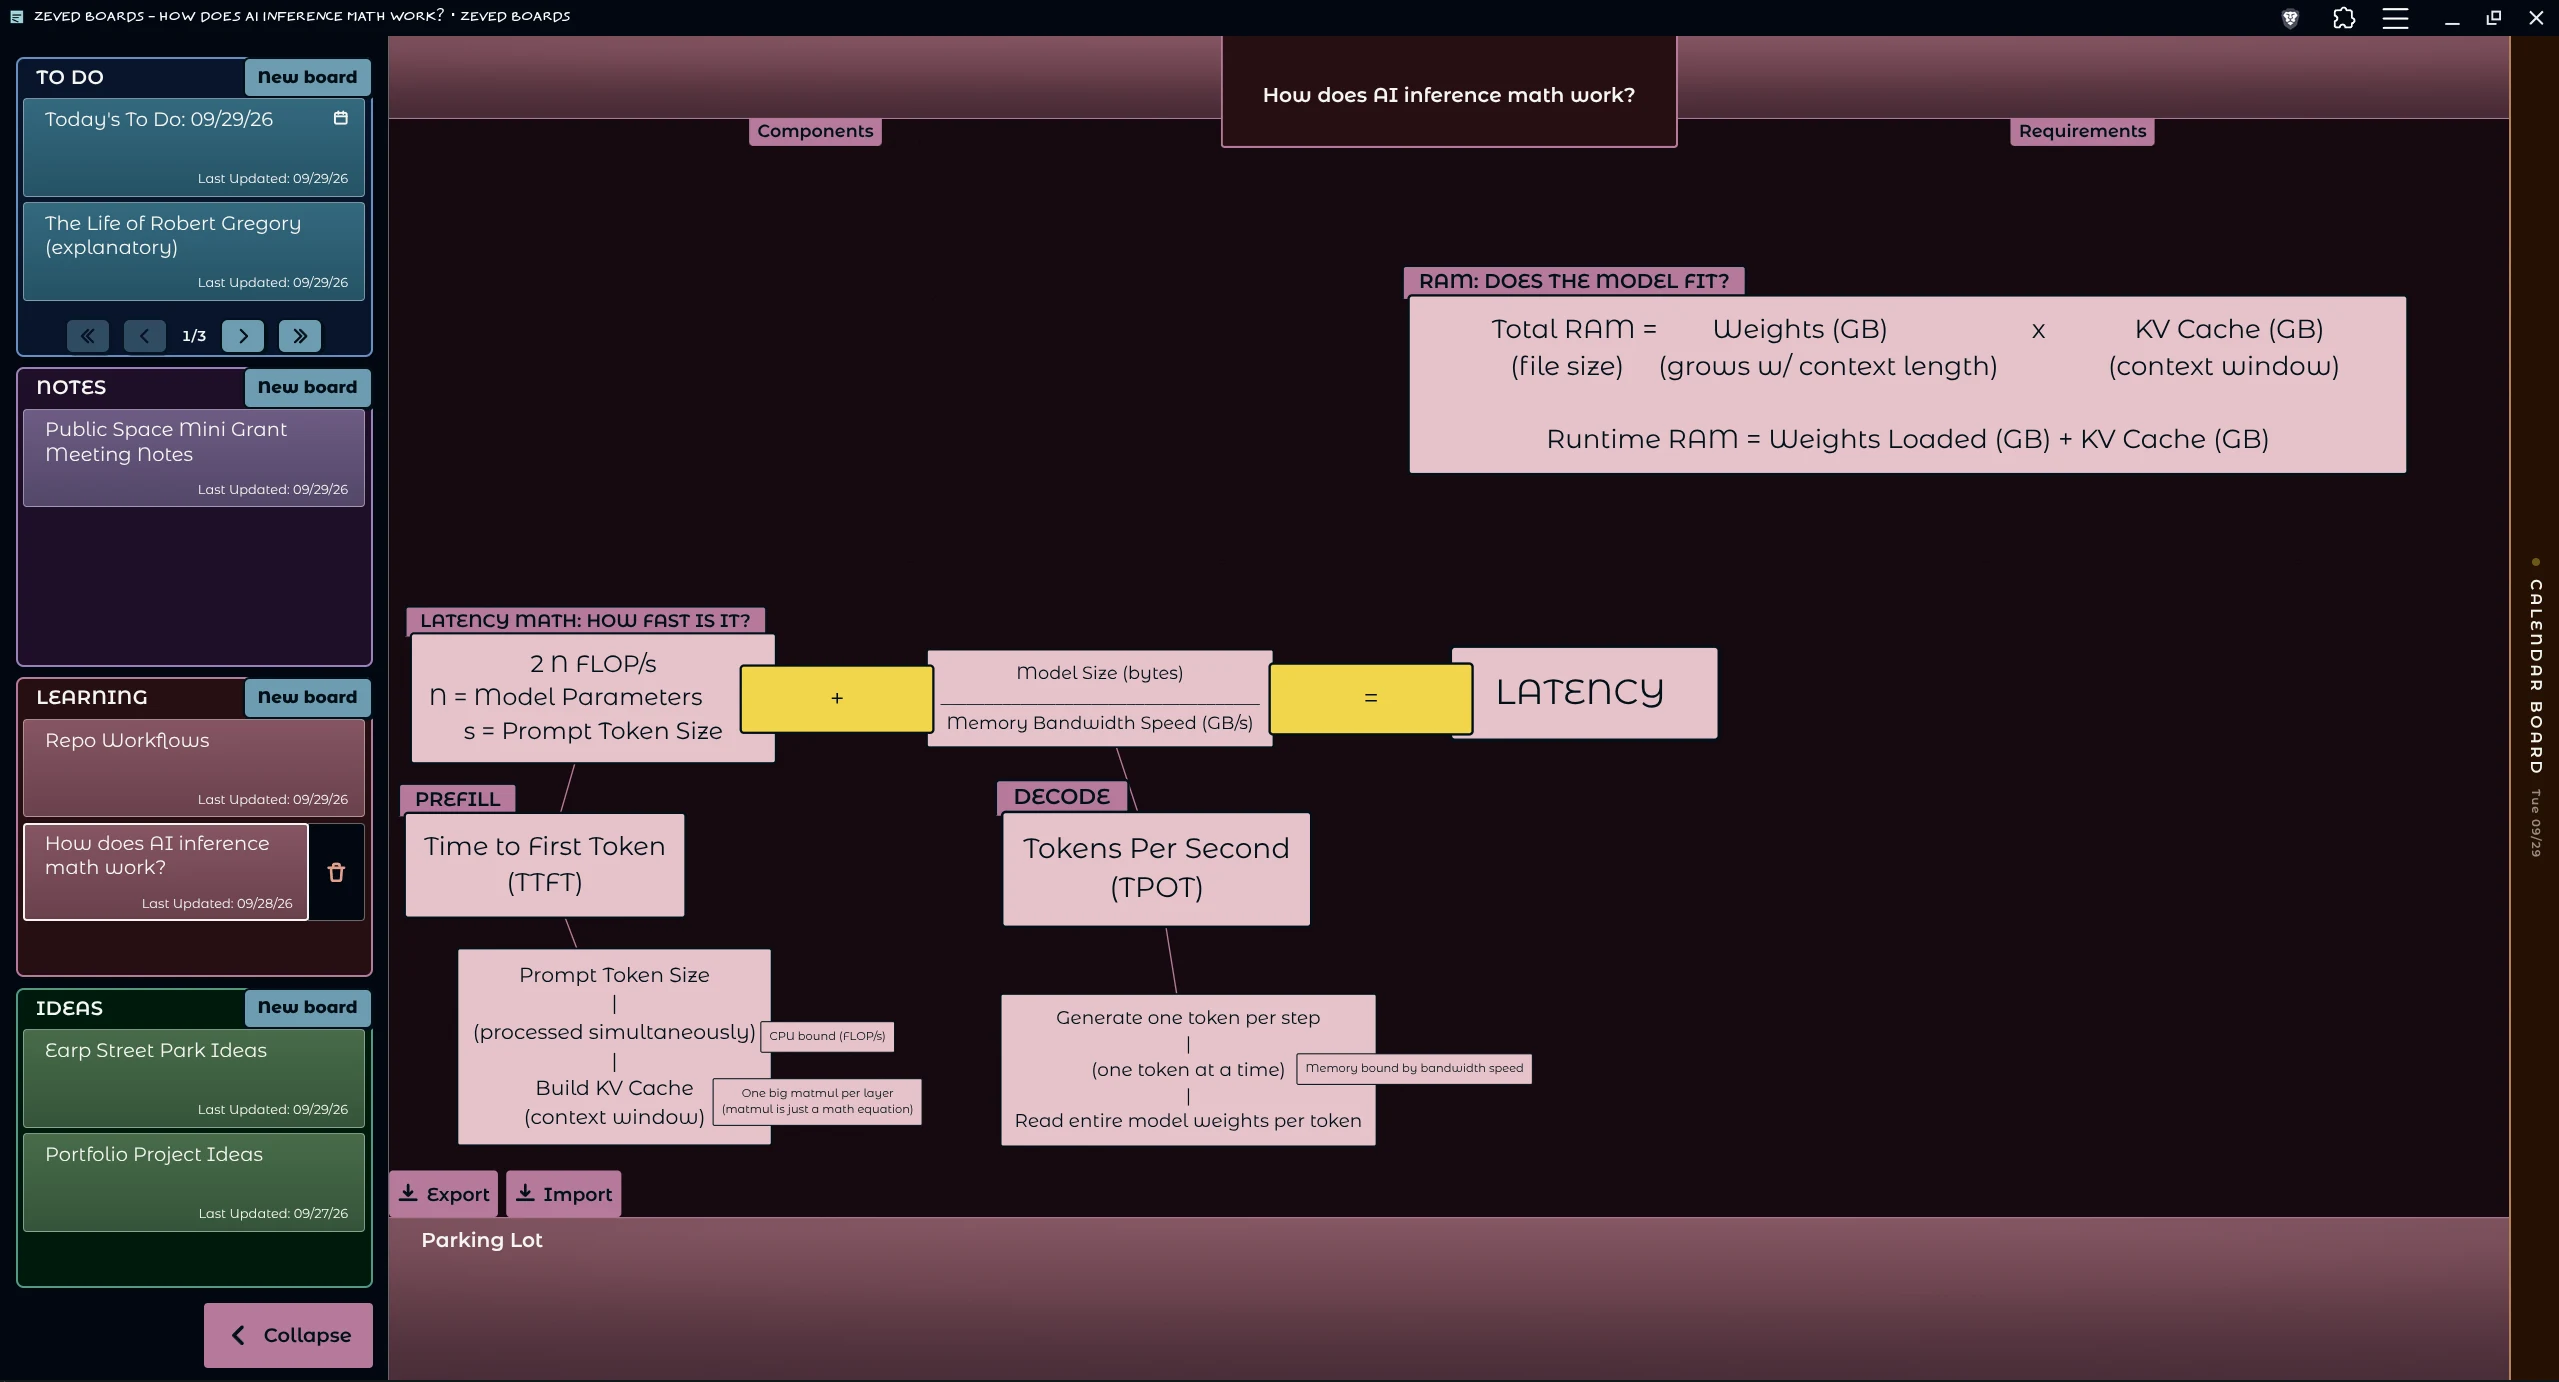Click the Parking Lot section header
Screen dimensions: 2559x1382
[482, 1240]
